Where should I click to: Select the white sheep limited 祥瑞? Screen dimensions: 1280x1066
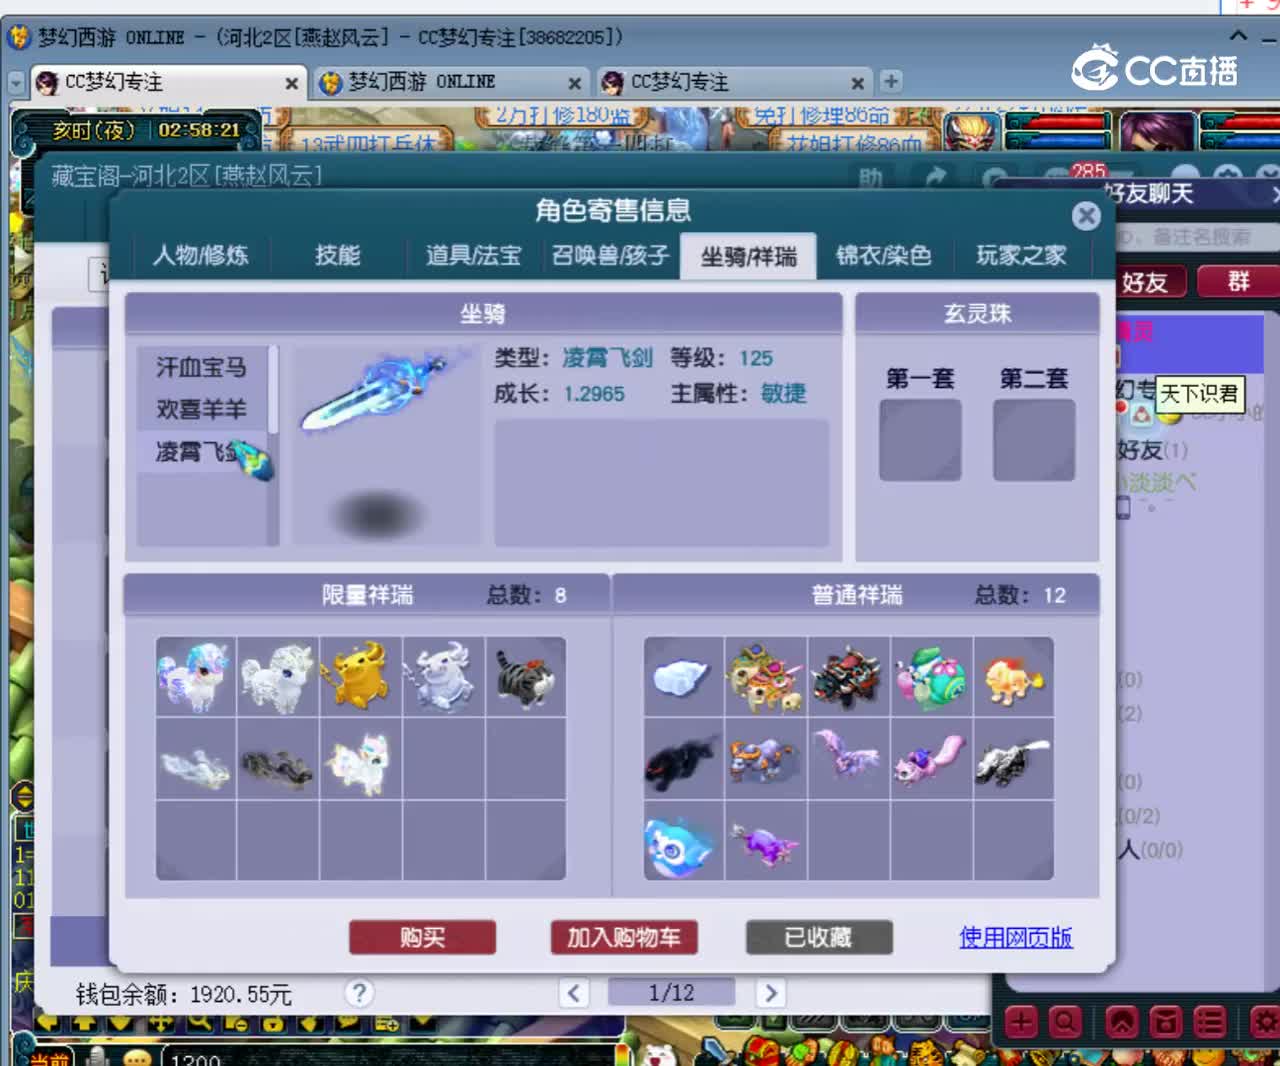(x=278, y=677)
